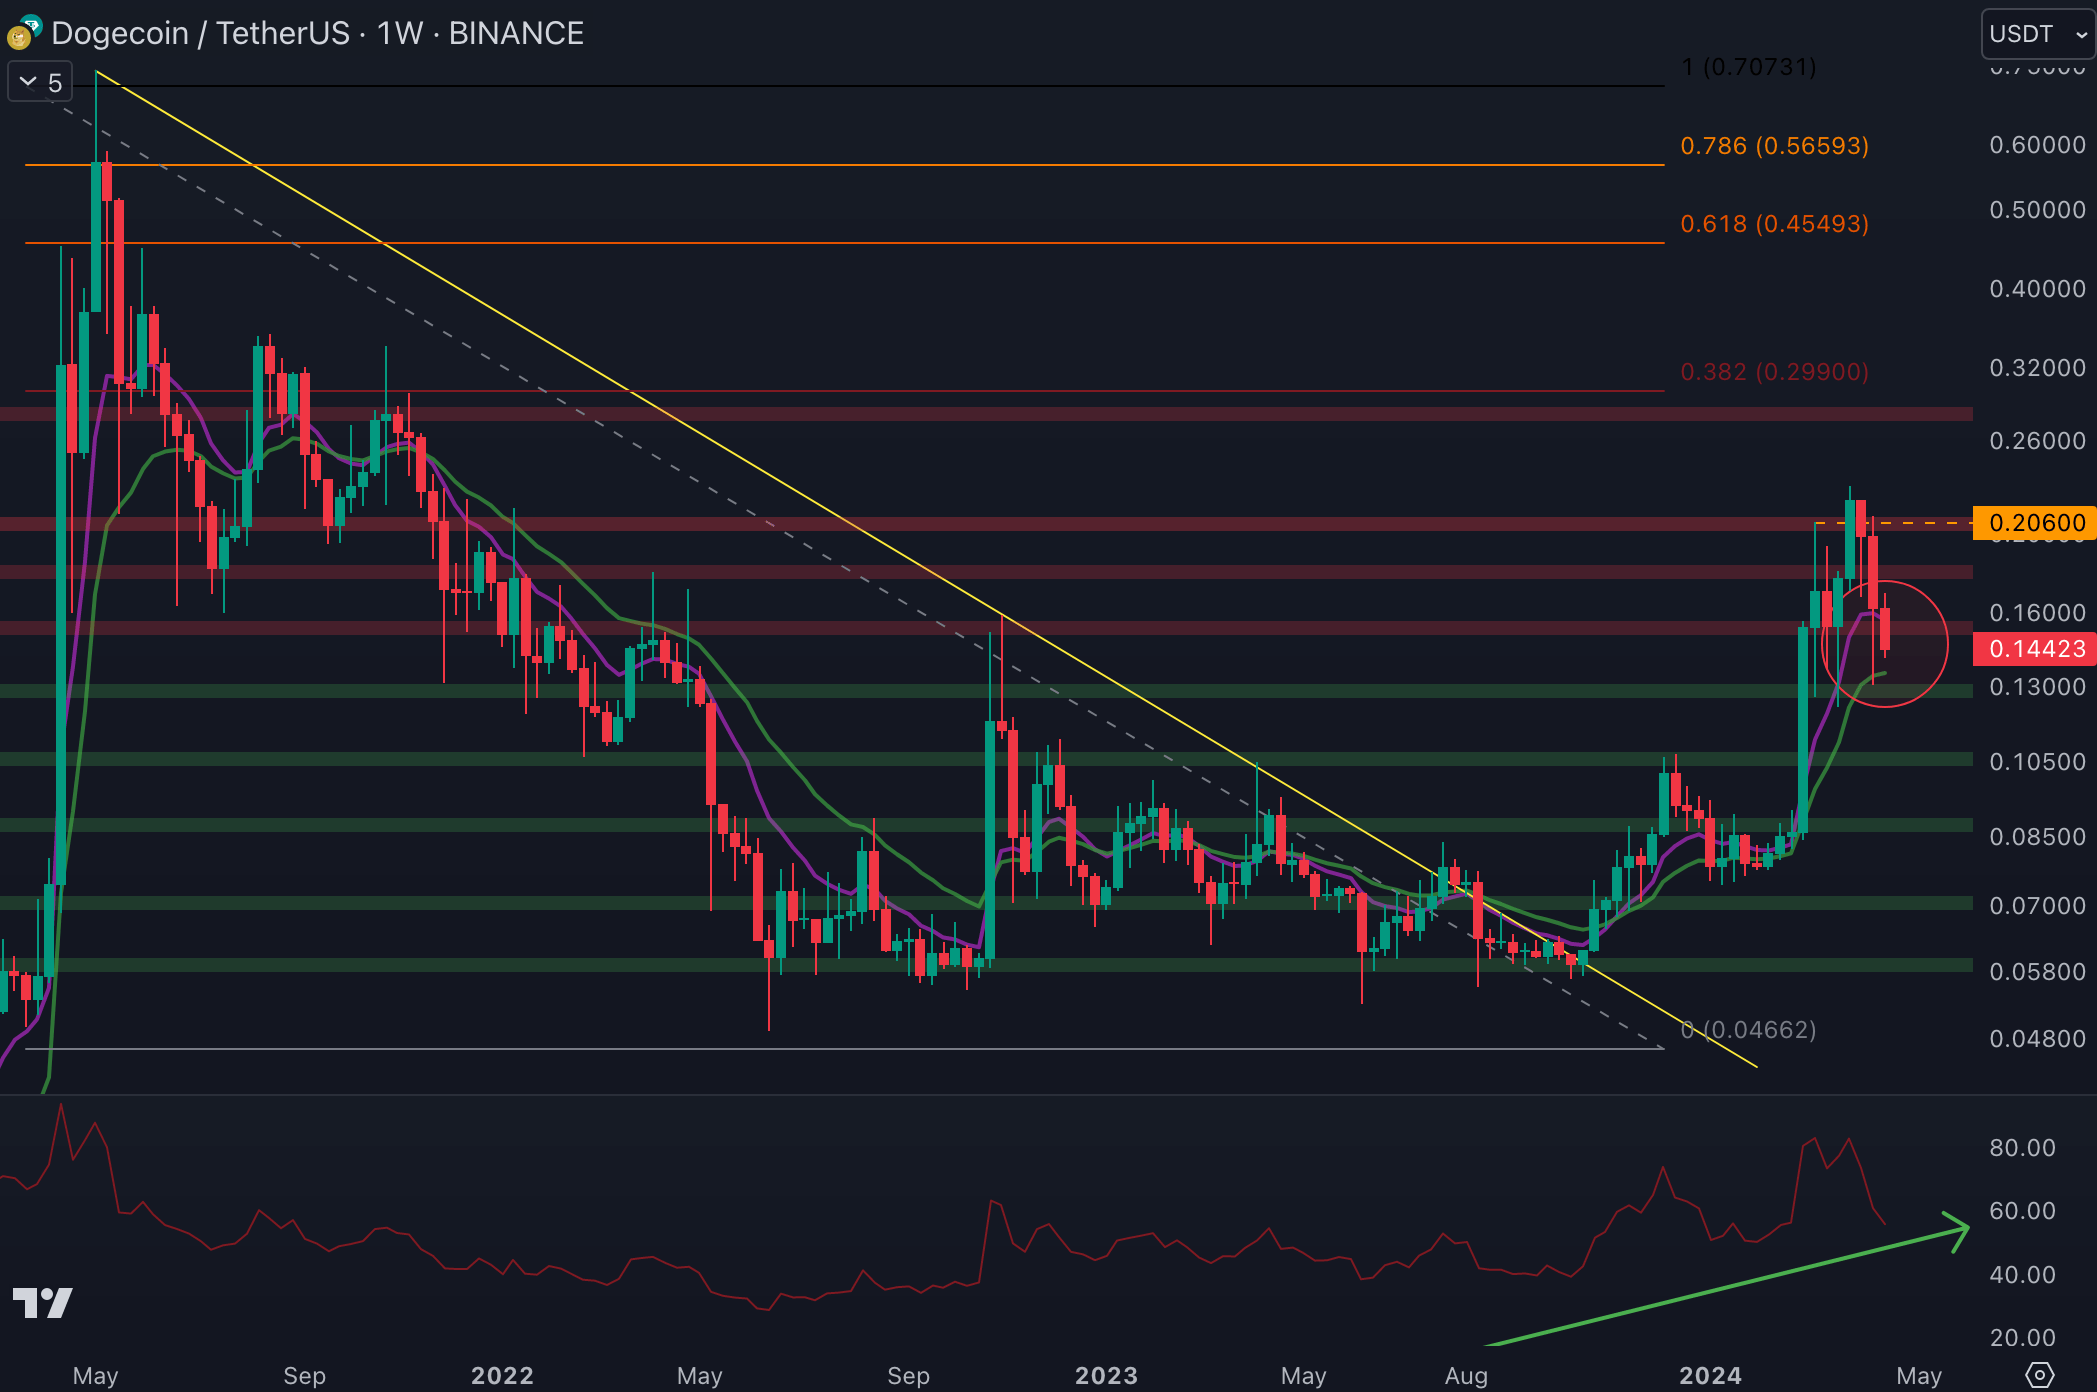The width and height of the screenshot is (2097, 1392).
Task: Click the 80.00 level on RSI scale
Action: coord(2022,1148)
